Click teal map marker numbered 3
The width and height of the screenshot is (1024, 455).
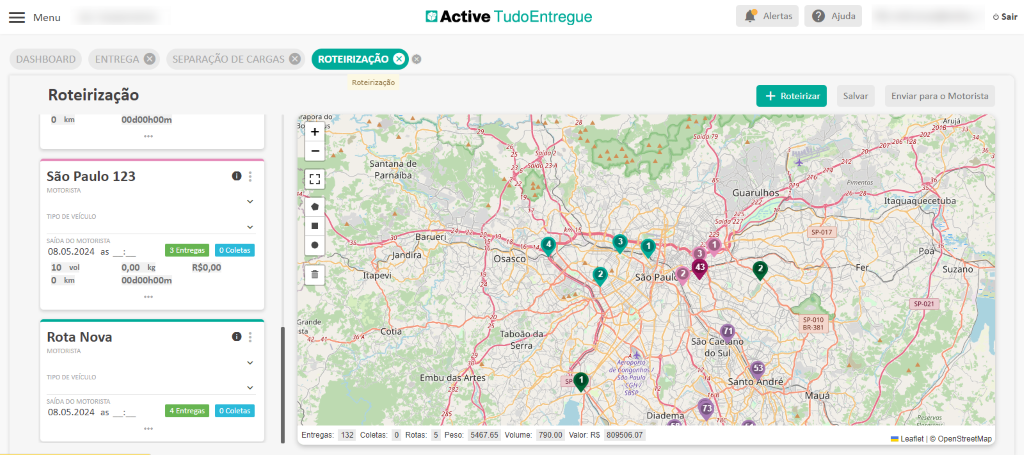(620, 243)
